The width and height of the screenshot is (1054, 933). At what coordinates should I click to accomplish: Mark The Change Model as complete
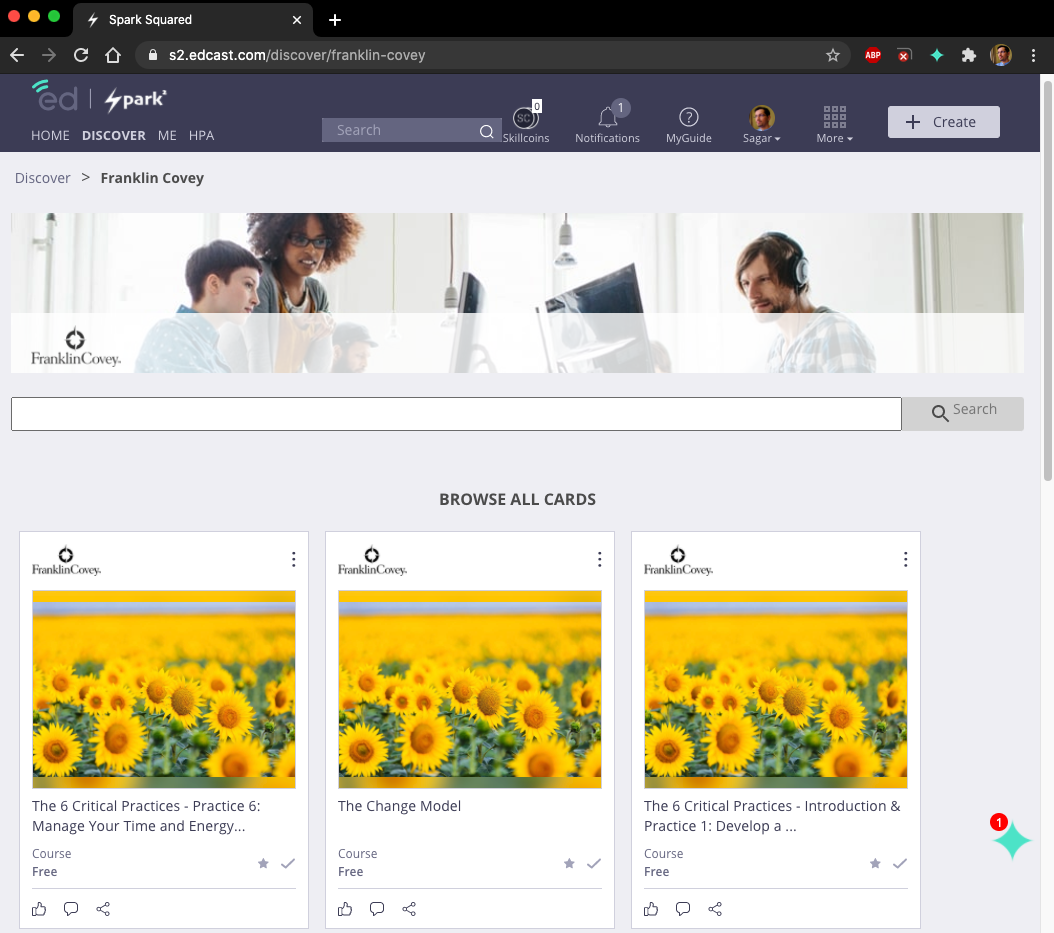point(594,863)
